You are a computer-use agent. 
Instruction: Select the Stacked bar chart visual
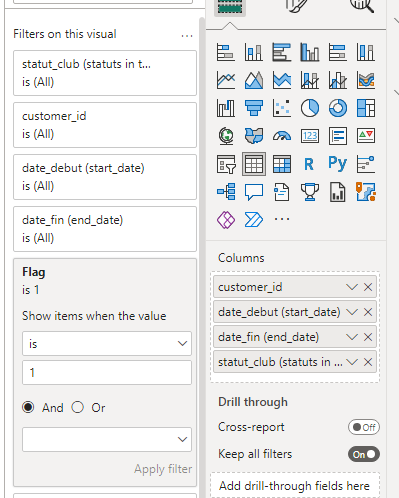tap(226, 52)
